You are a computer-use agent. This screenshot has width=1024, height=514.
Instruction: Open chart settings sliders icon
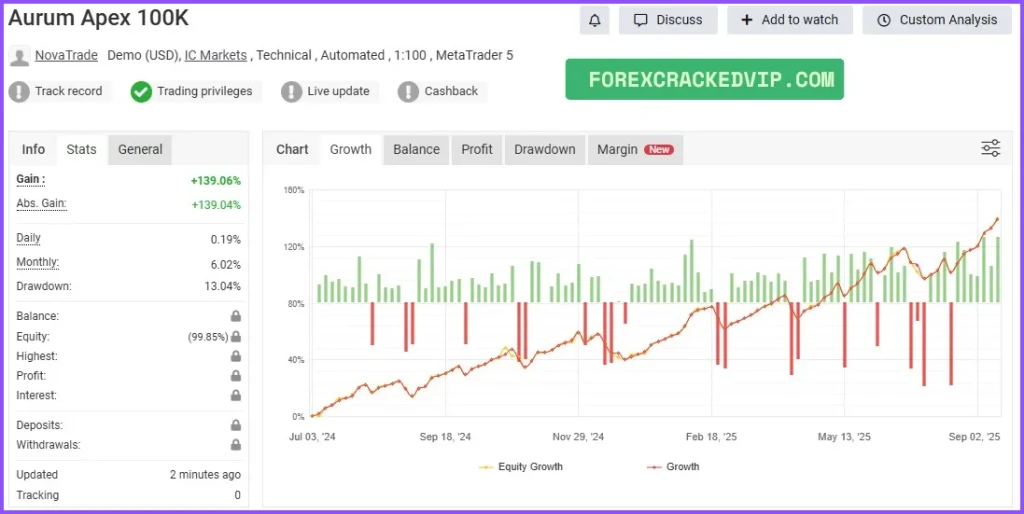(990, 149)
